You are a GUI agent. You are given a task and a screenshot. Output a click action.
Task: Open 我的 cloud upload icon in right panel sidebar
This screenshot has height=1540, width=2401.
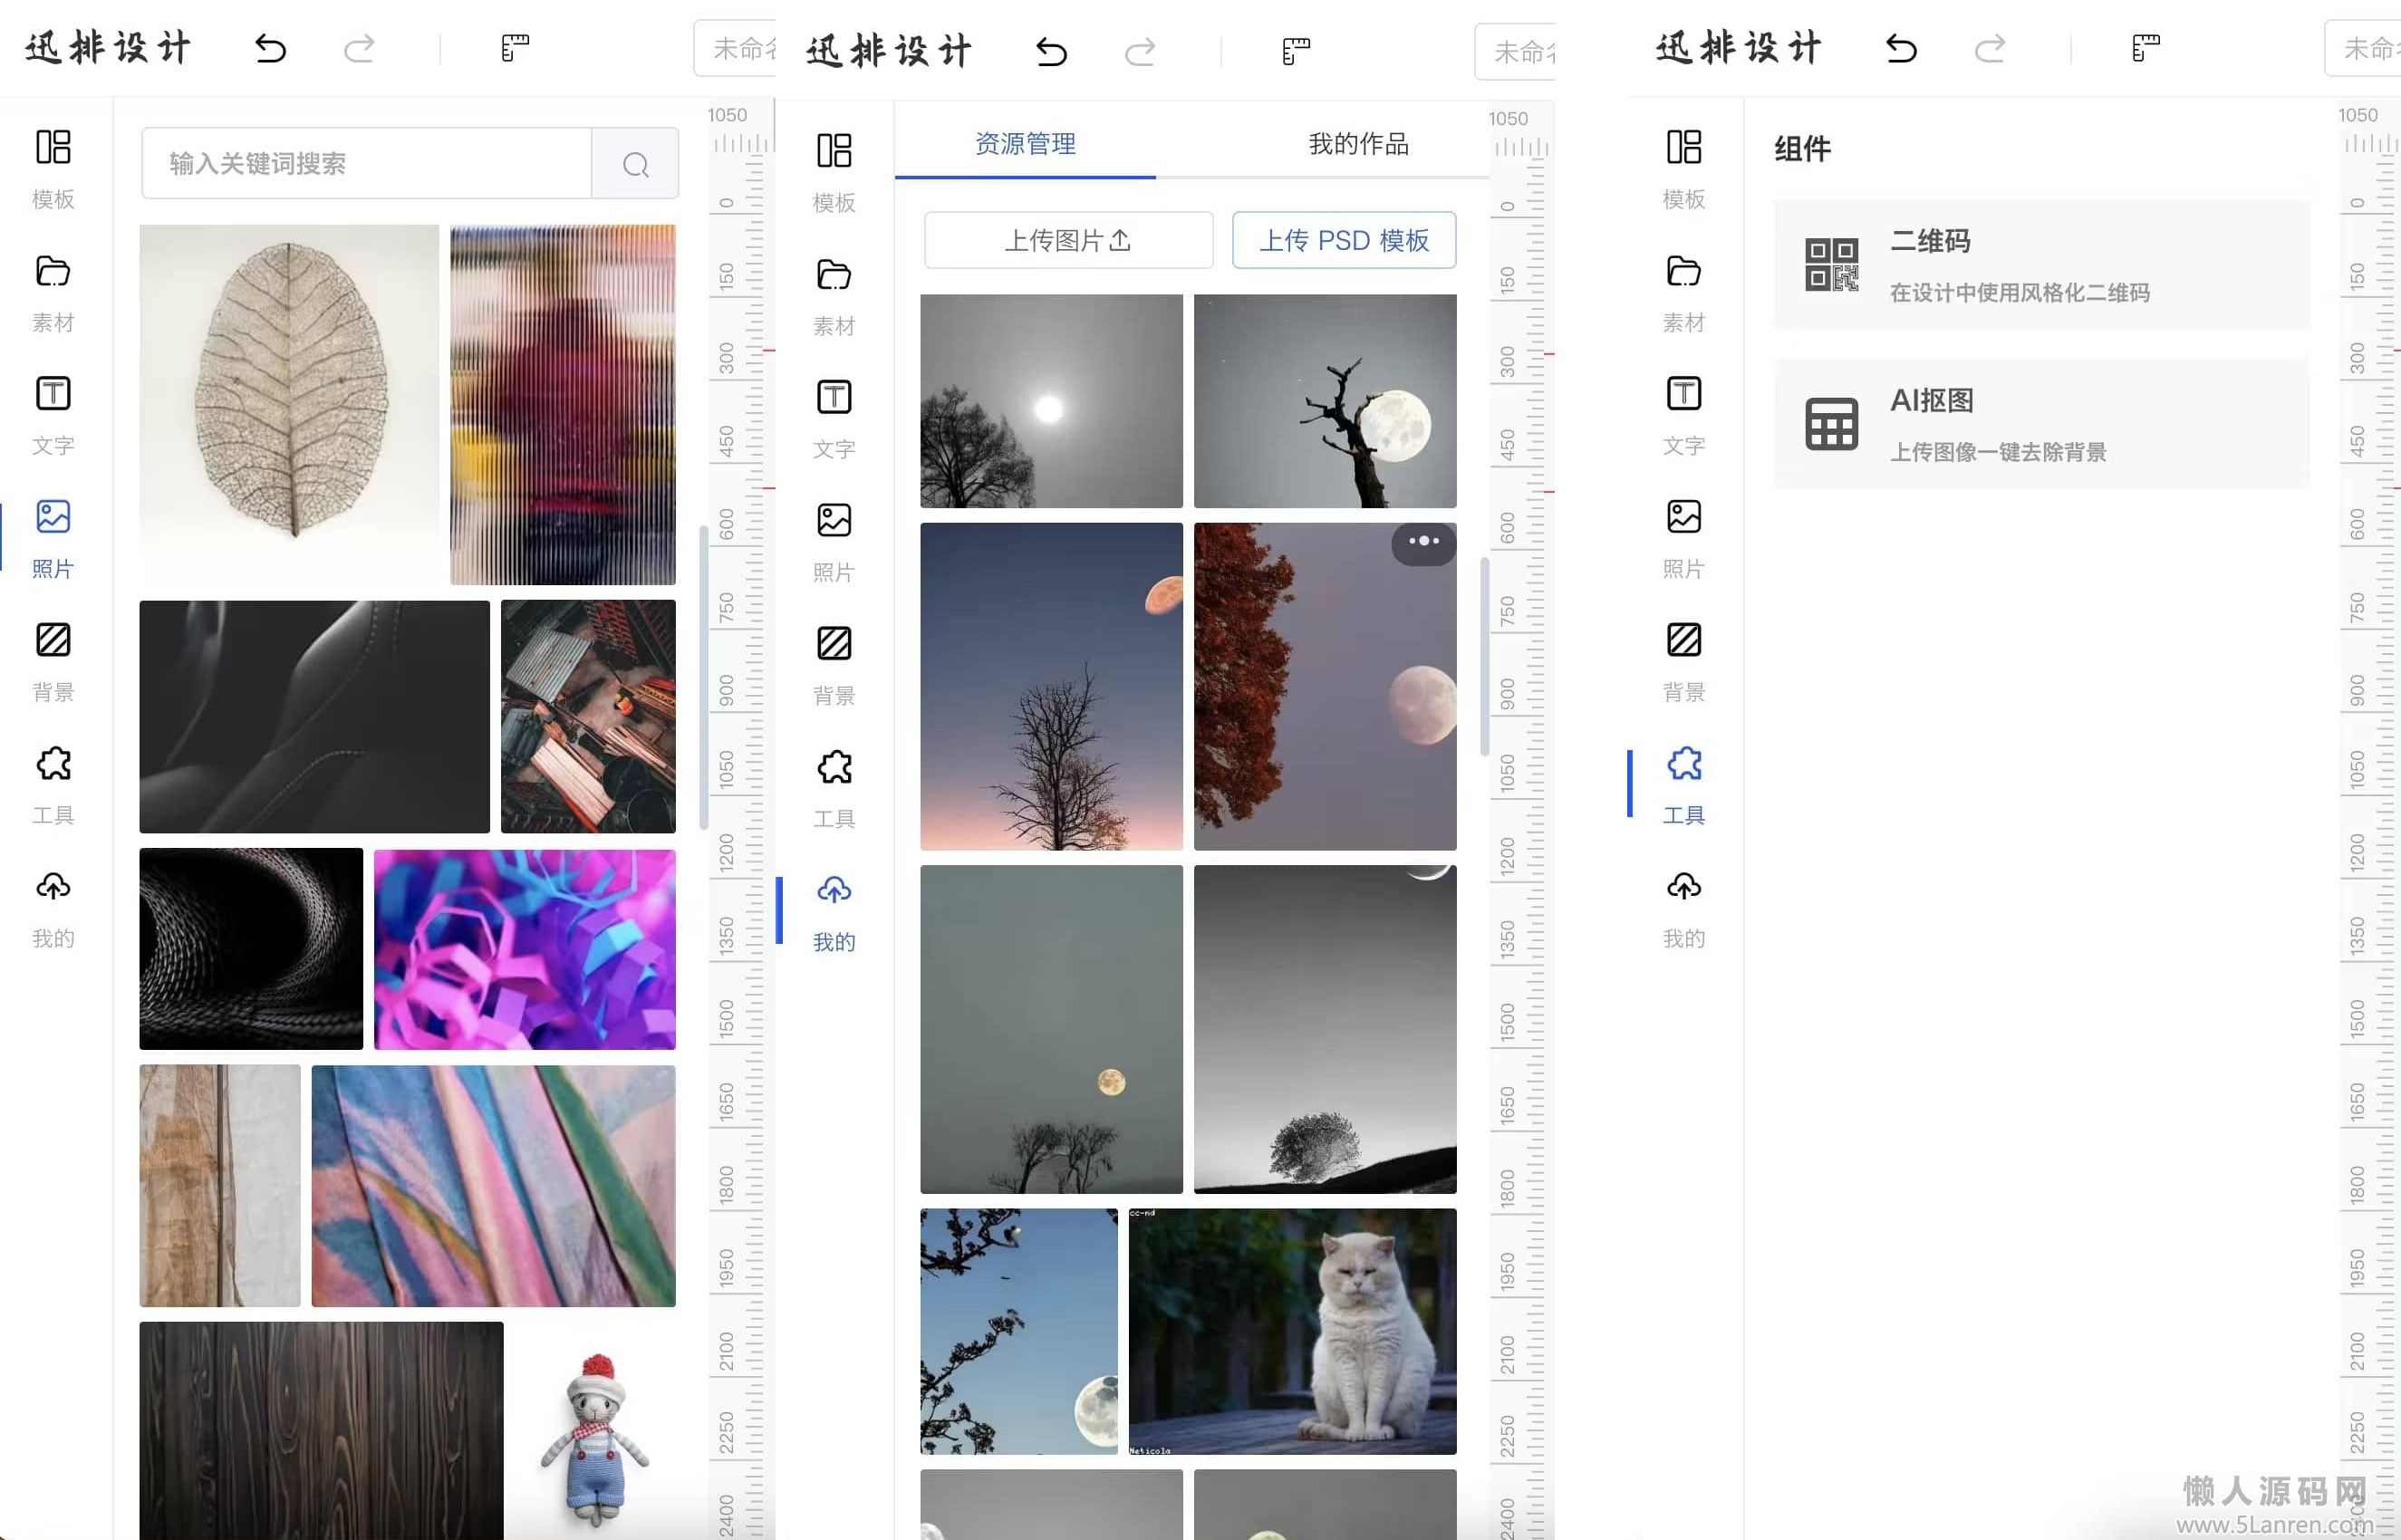click(1683, 887)
